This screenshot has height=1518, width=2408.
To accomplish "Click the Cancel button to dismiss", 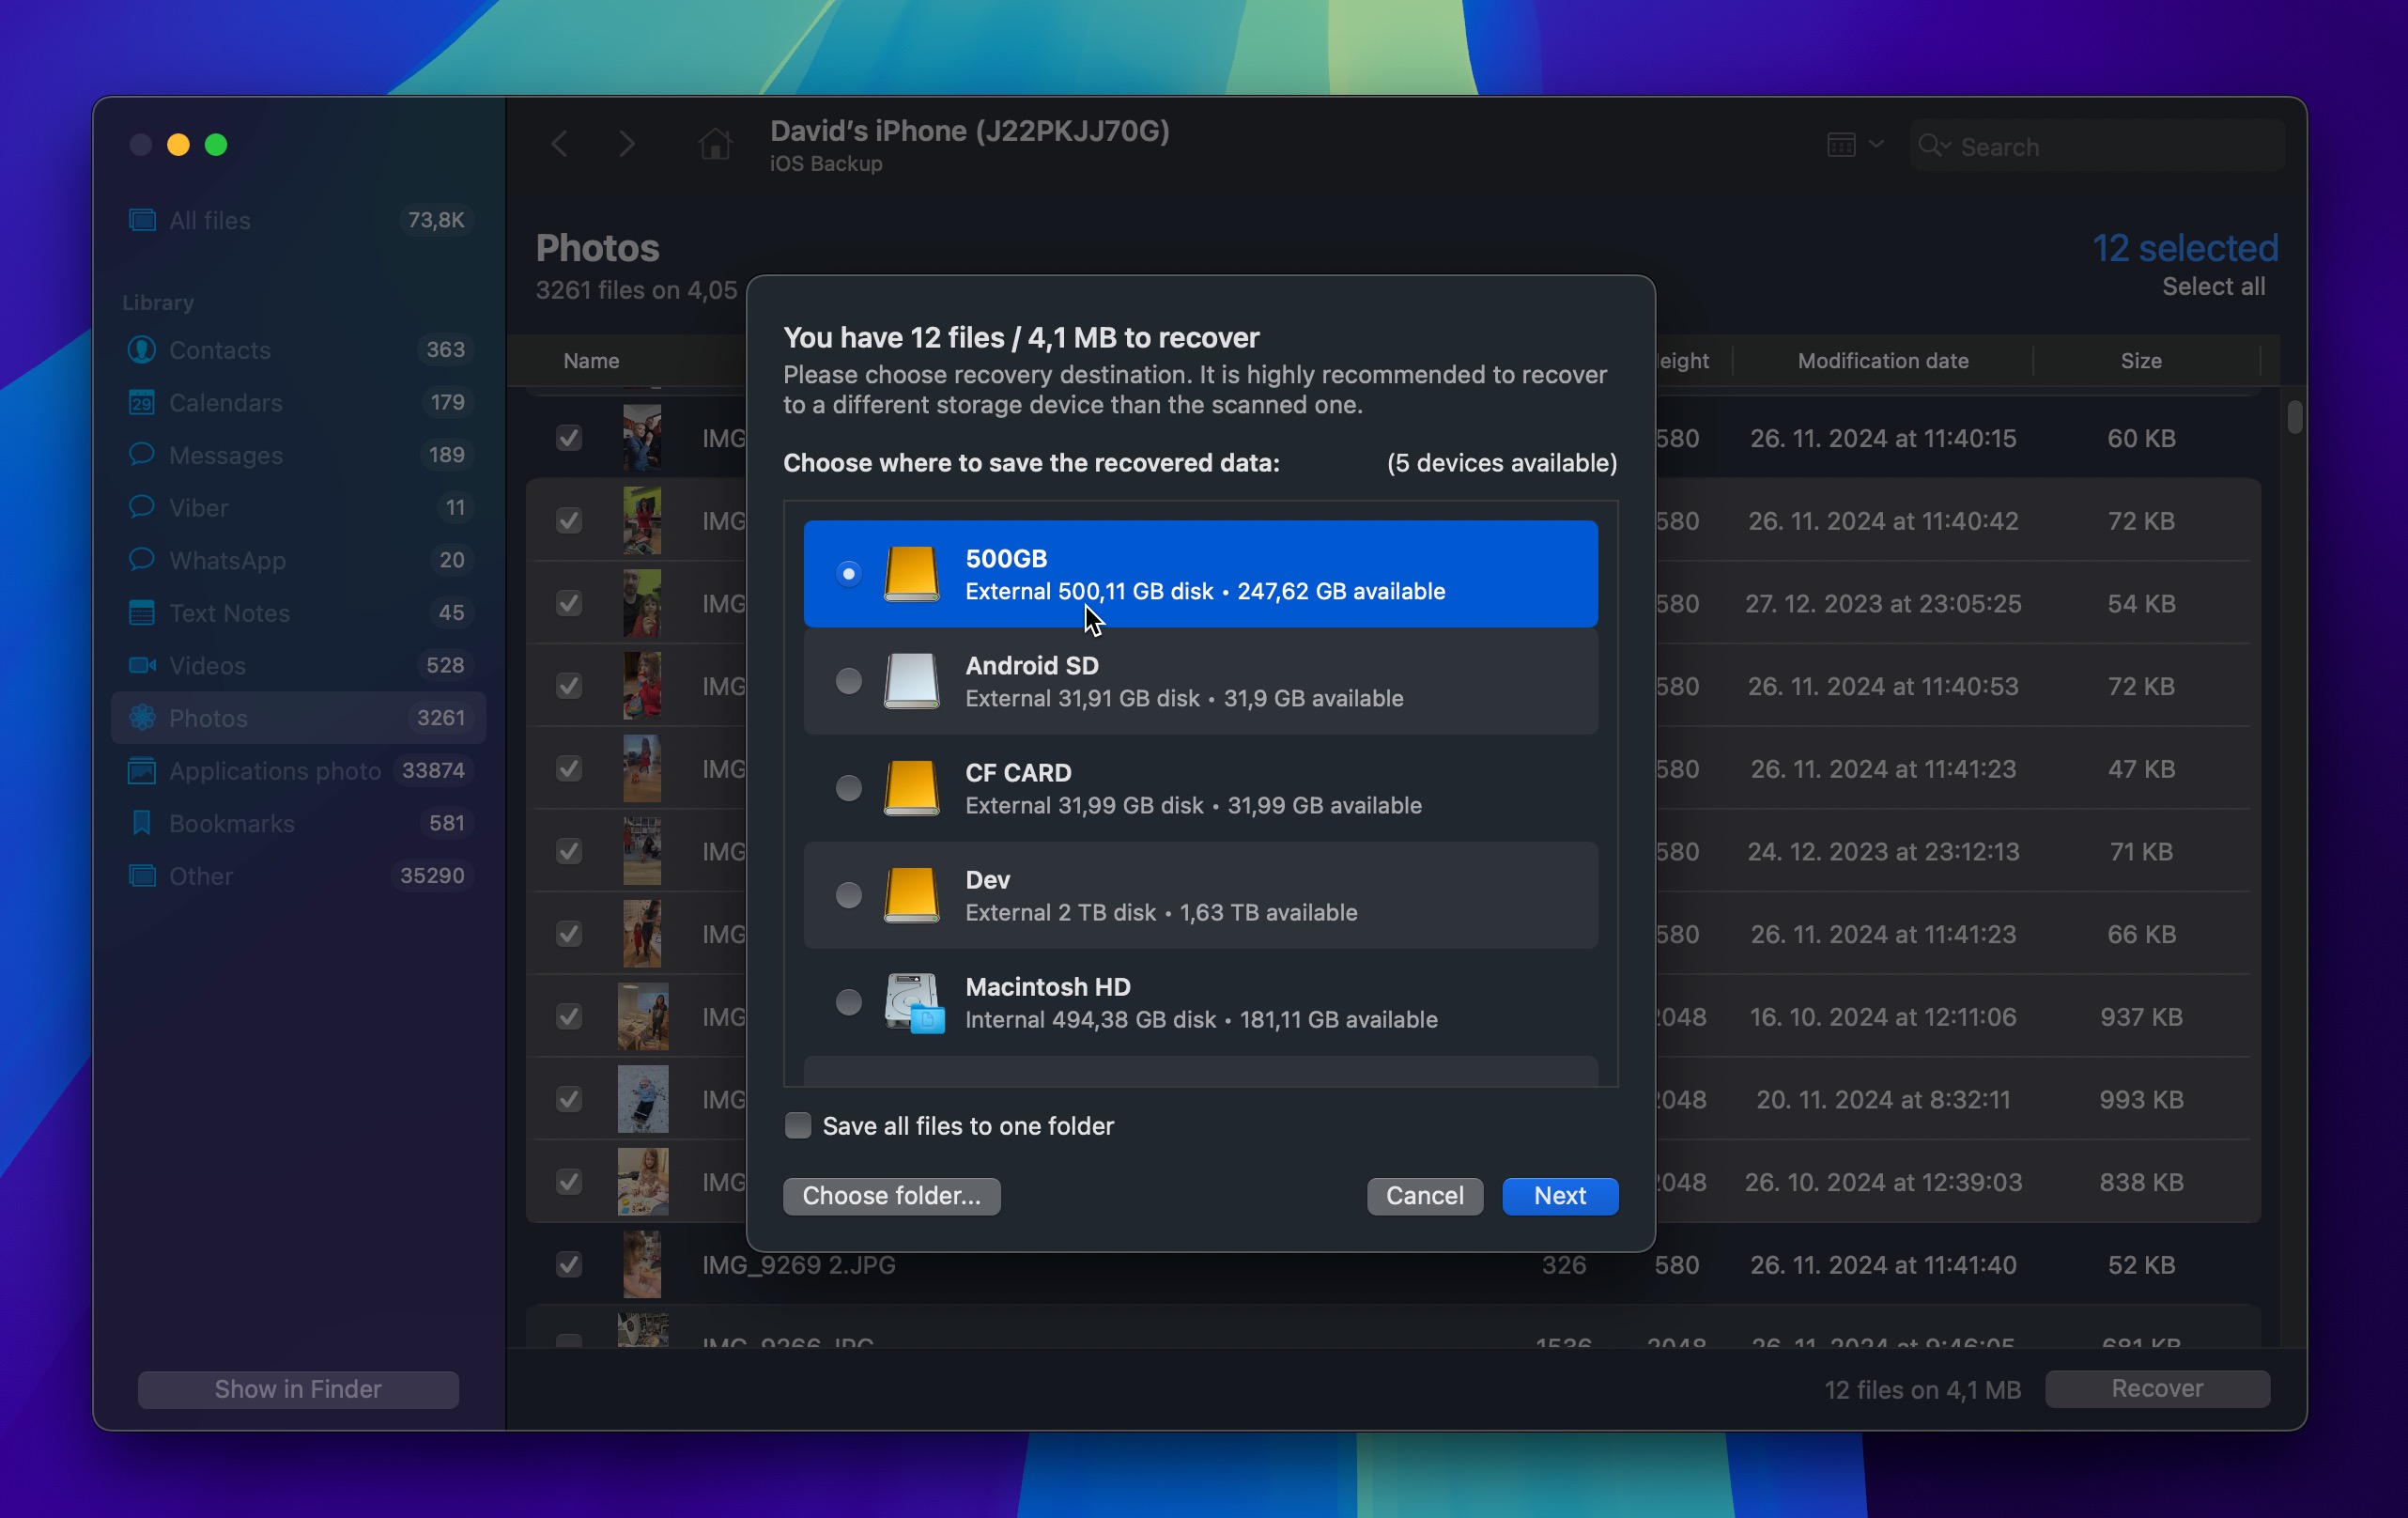I will [x=1426, y=1195].
